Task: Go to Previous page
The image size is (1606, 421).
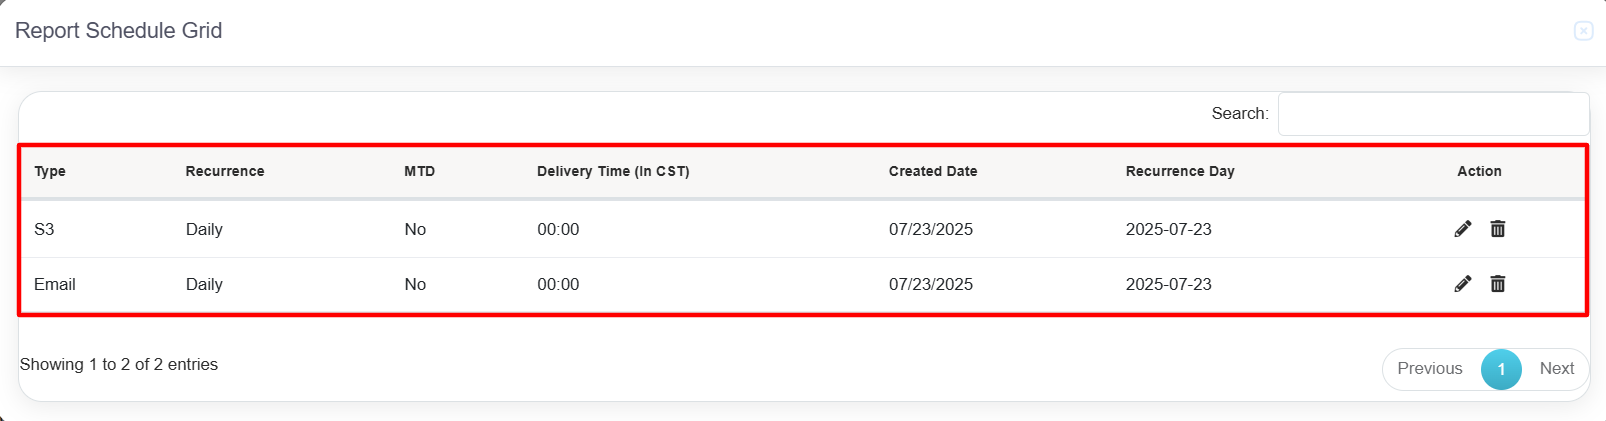Action: click(x=1430, y=369)
